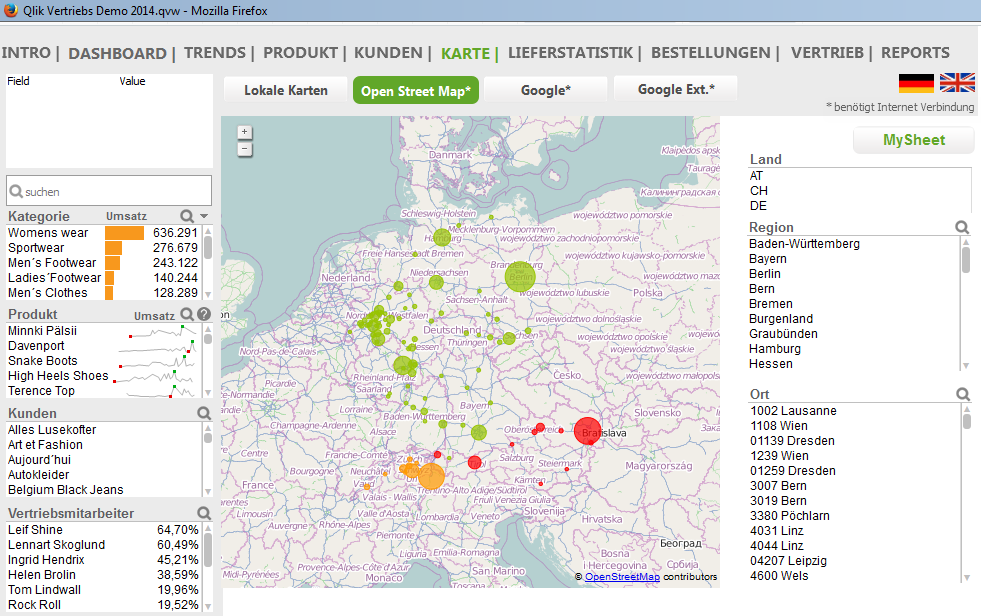Select Womens wear in Kategorie
This screenshot has width=981, height=616.
tap(103, 233)
